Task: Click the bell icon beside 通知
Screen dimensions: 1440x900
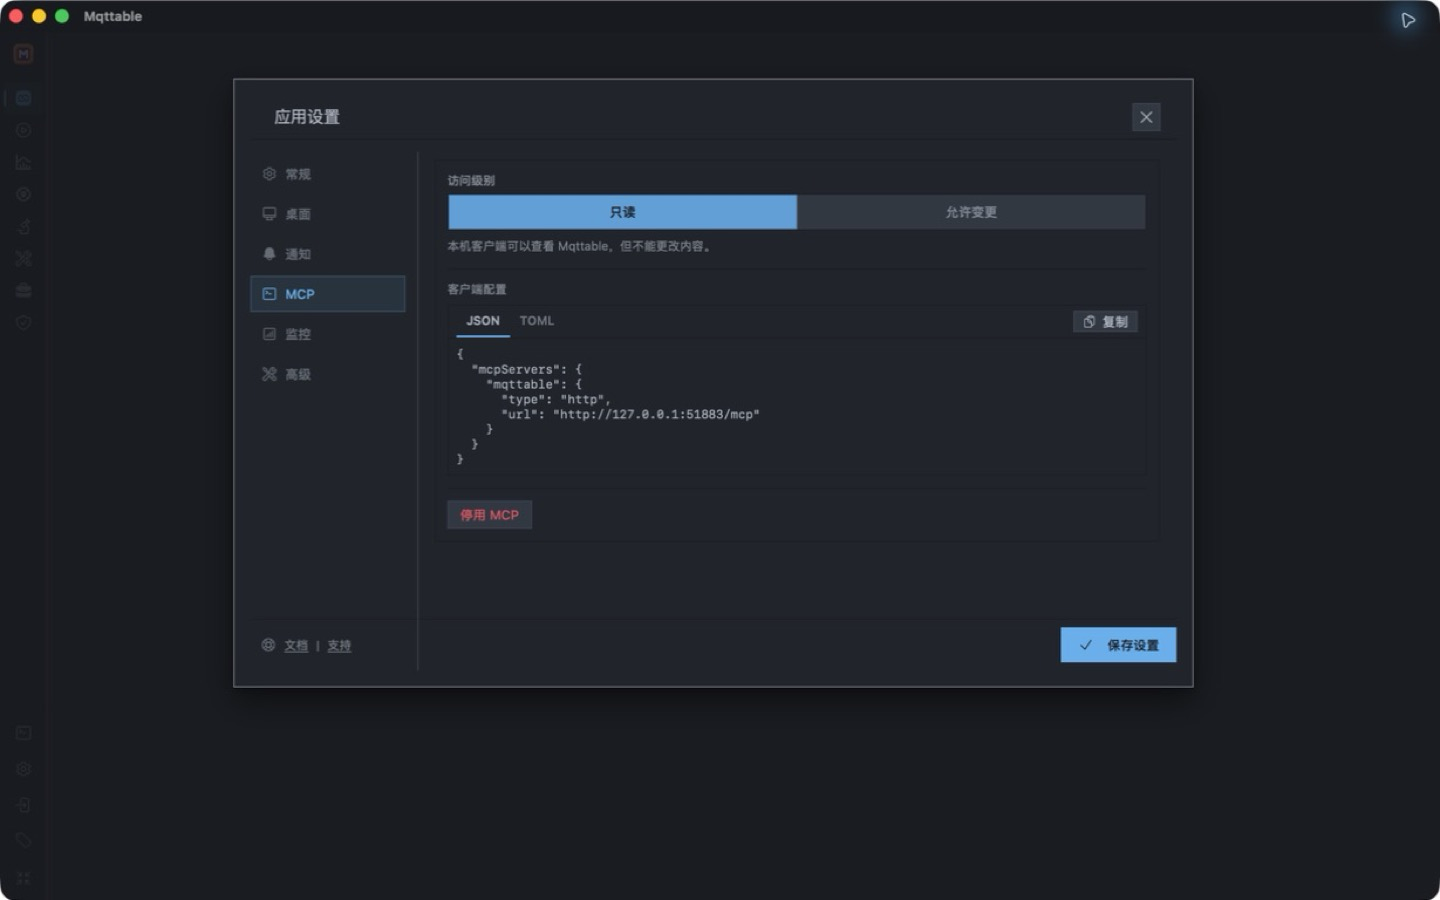Action: pyautogui.click(x=269, y=254)
